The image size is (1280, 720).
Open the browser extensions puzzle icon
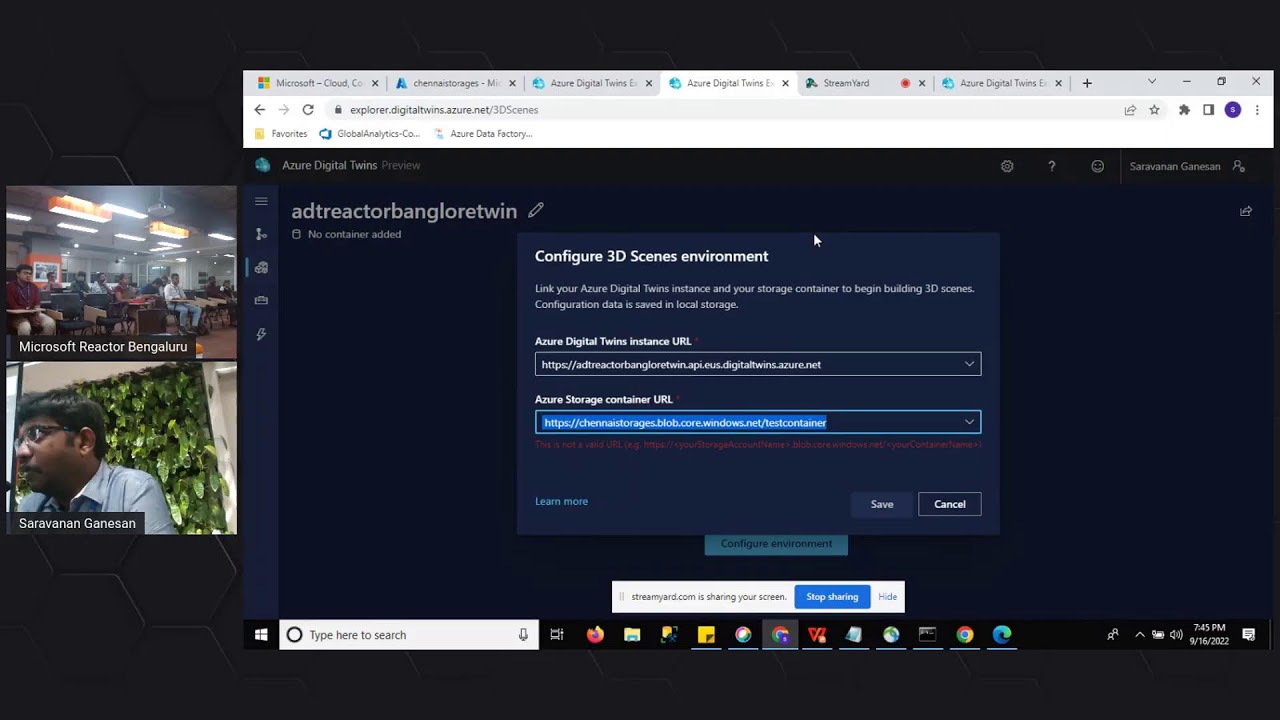point(1184,110)
